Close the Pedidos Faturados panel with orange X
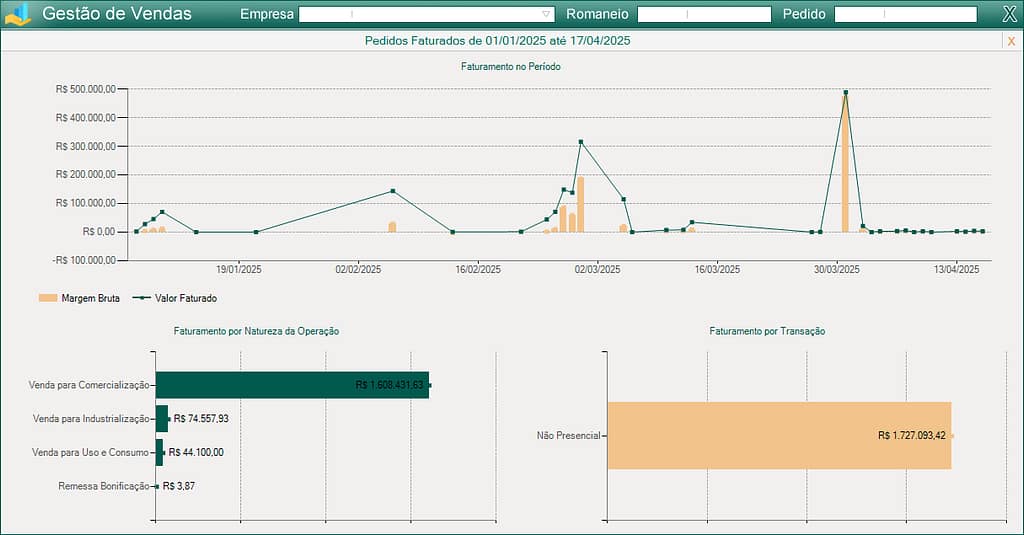The image size is (1024, 535). (1011, 41)
